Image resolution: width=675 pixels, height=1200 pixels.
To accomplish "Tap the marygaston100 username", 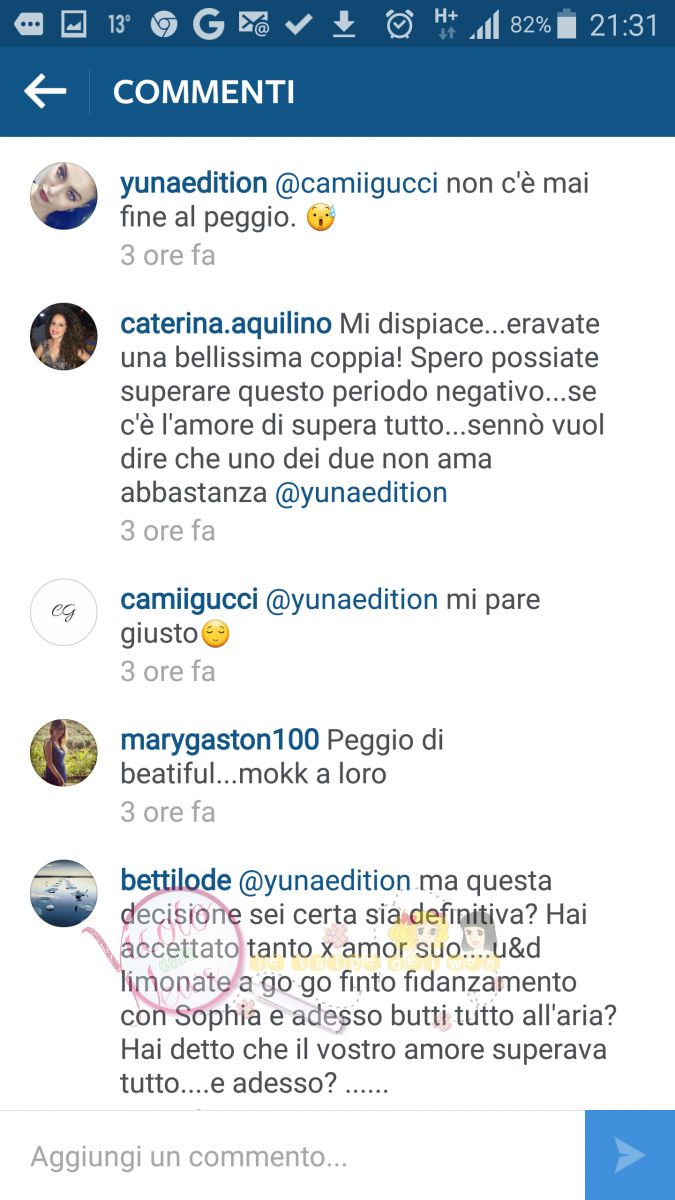I will 219,740.
